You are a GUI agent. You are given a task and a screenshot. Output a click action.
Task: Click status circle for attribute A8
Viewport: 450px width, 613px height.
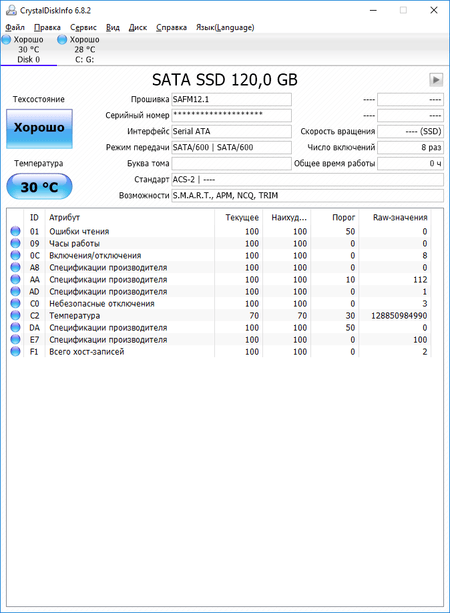(x=15, y=267)
